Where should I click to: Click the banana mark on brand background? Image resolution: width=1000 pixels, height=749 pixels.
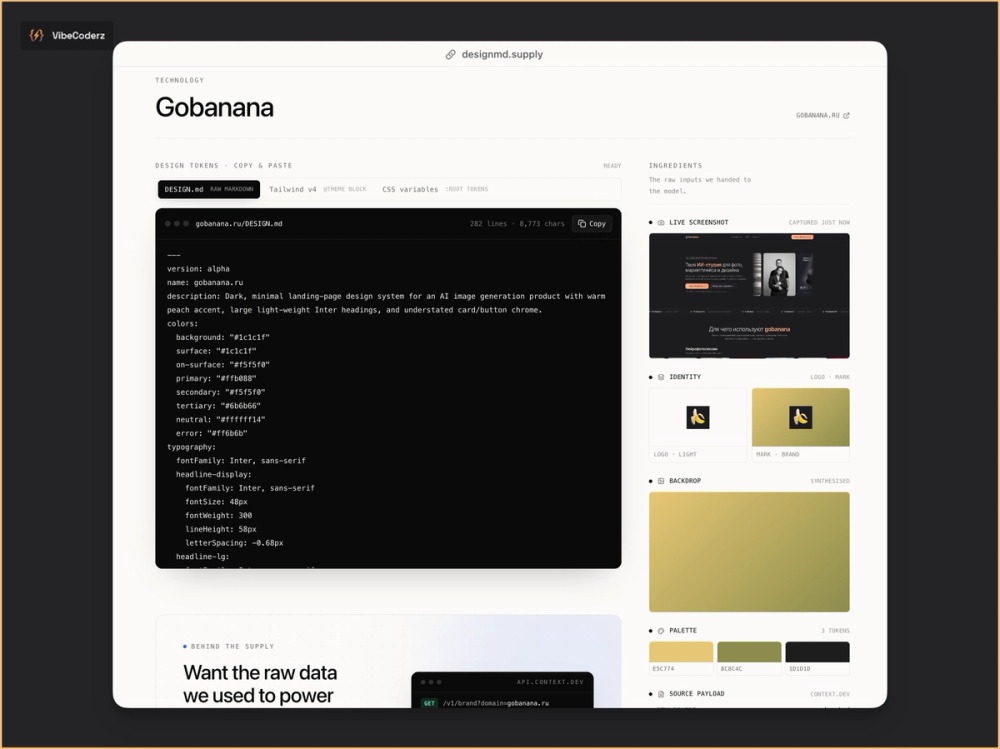pos(800,417)
